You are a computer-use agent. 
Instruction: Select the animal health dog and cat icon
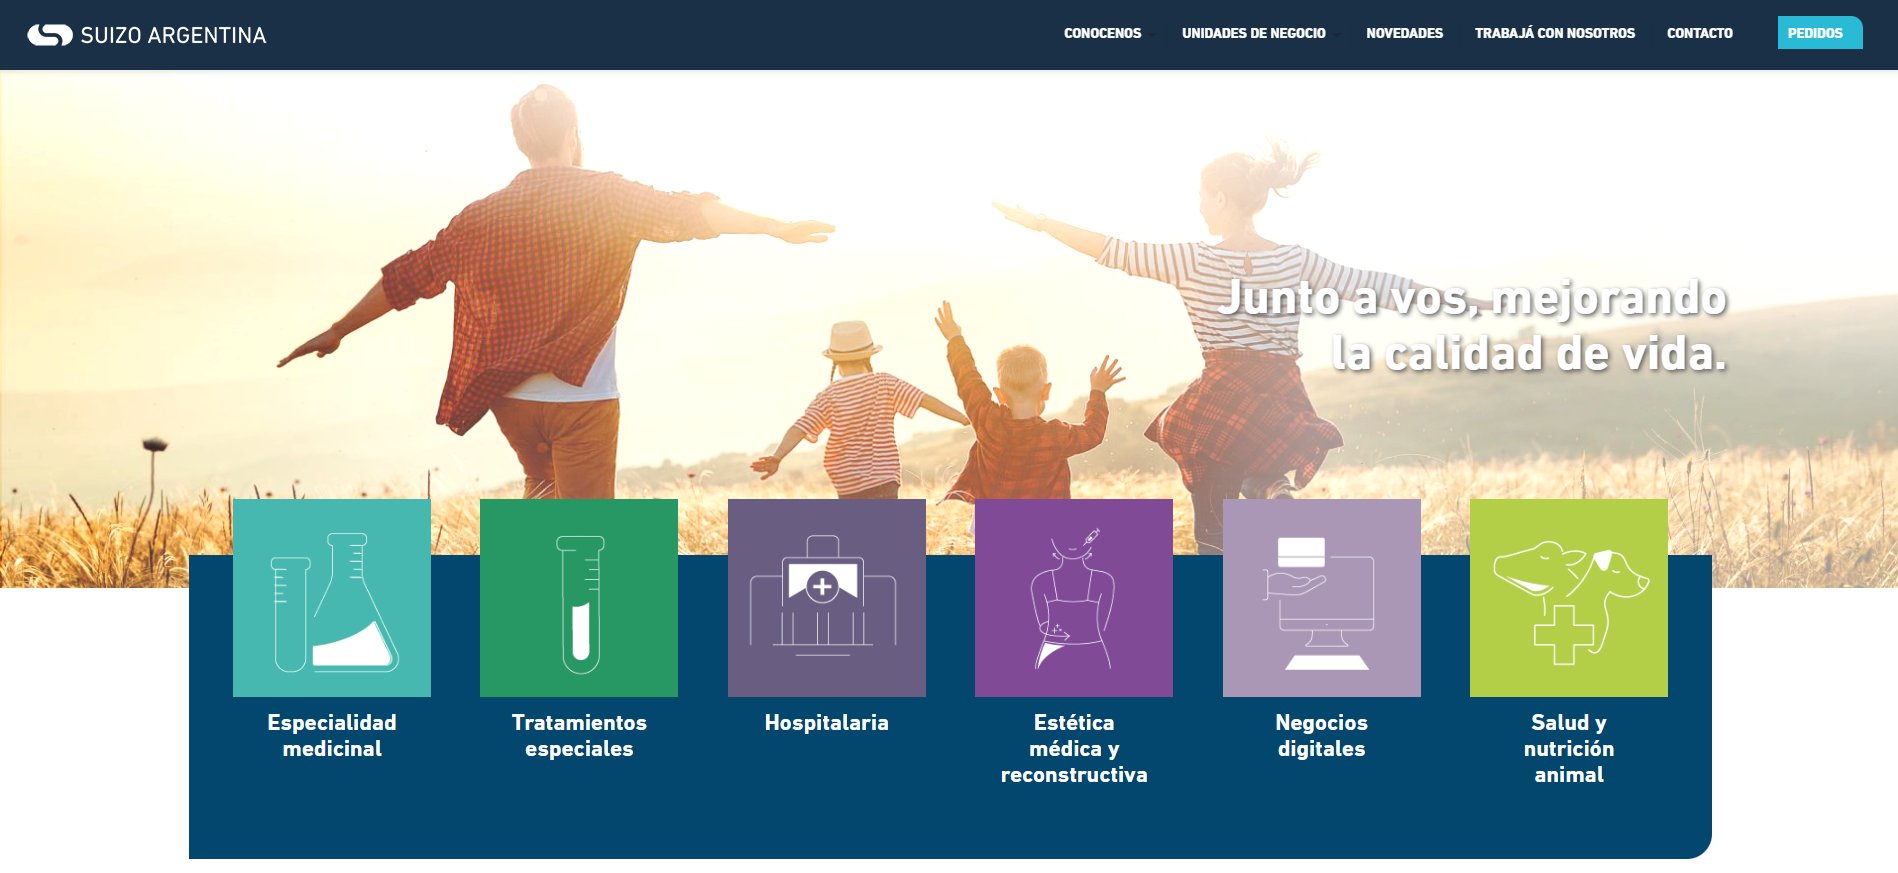click(x=1568, y=598)
